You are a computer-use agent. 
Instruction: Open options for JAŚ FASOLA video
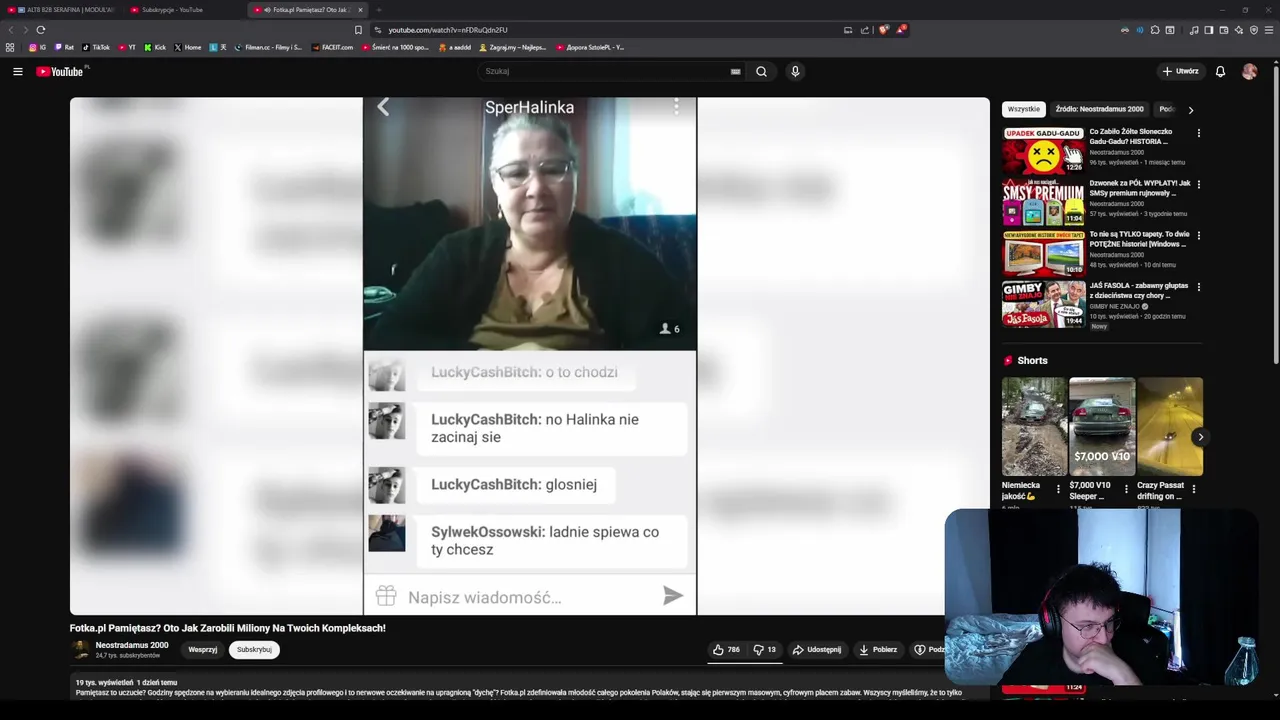tap(1198, 287)
